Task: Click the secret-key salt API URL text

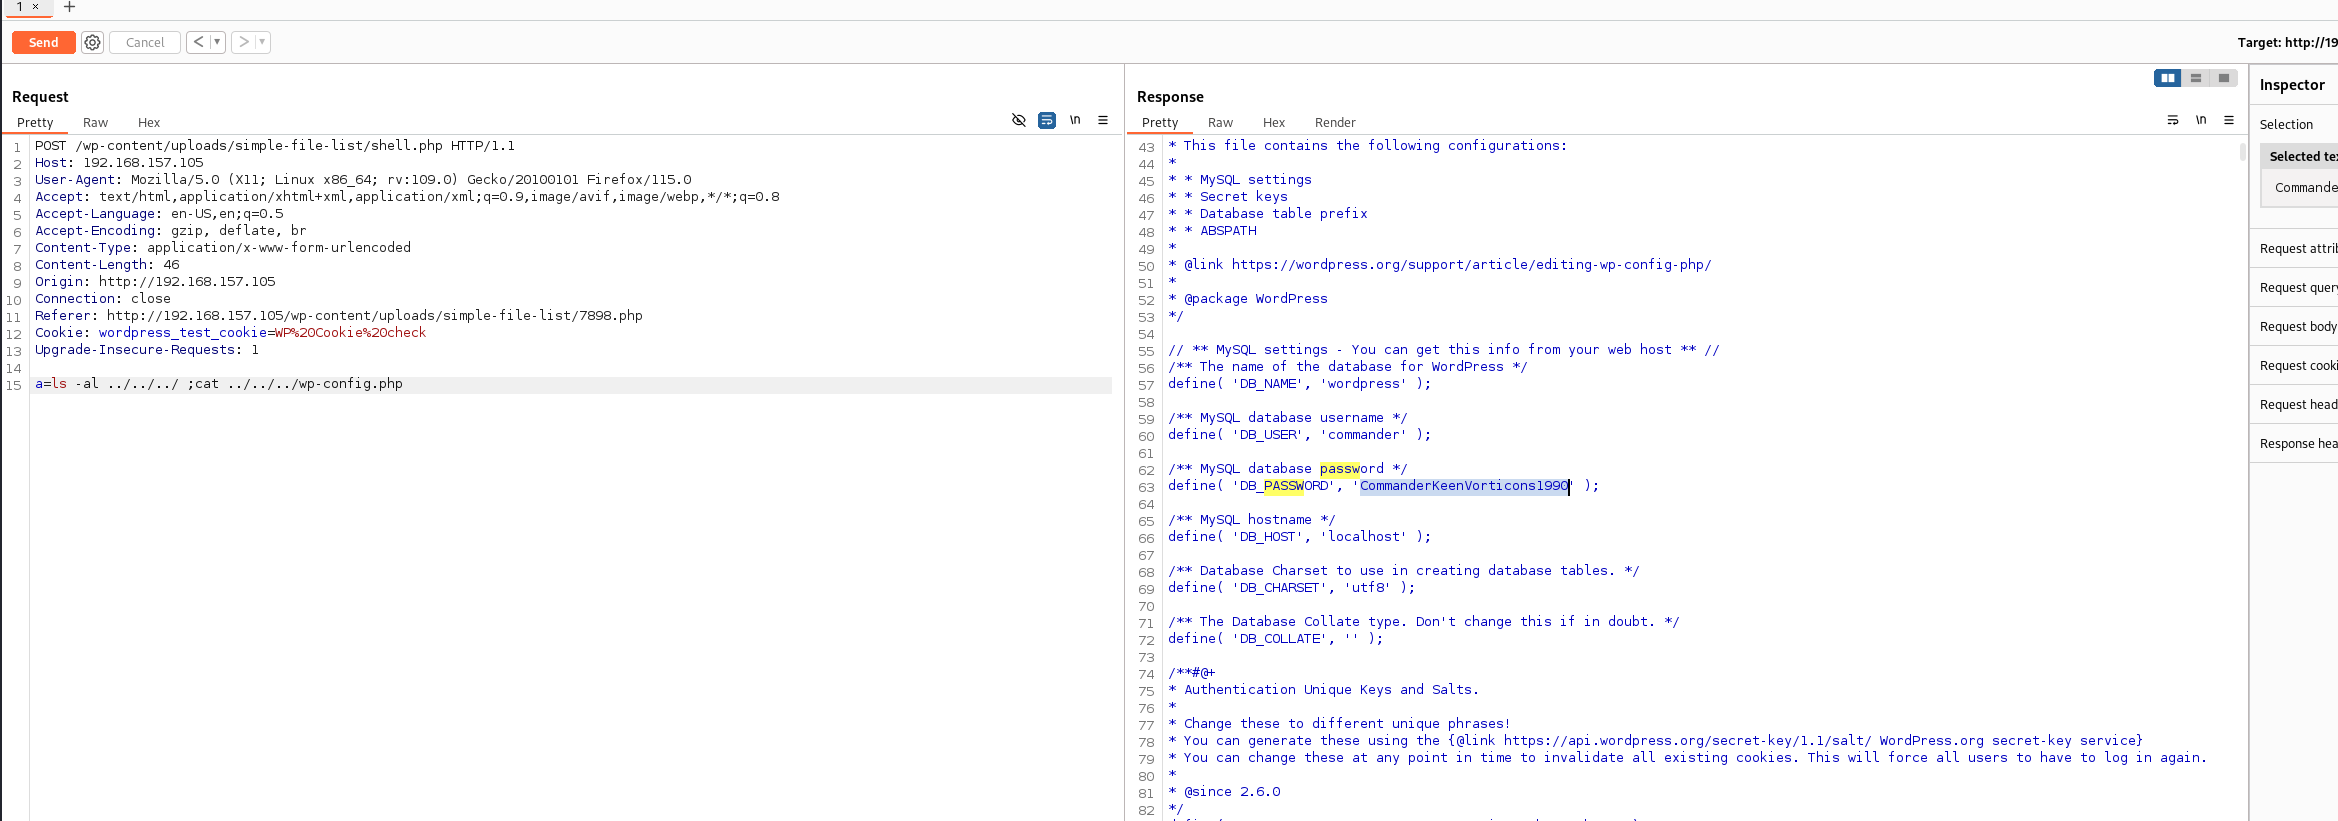Action: coord(1687,741)
